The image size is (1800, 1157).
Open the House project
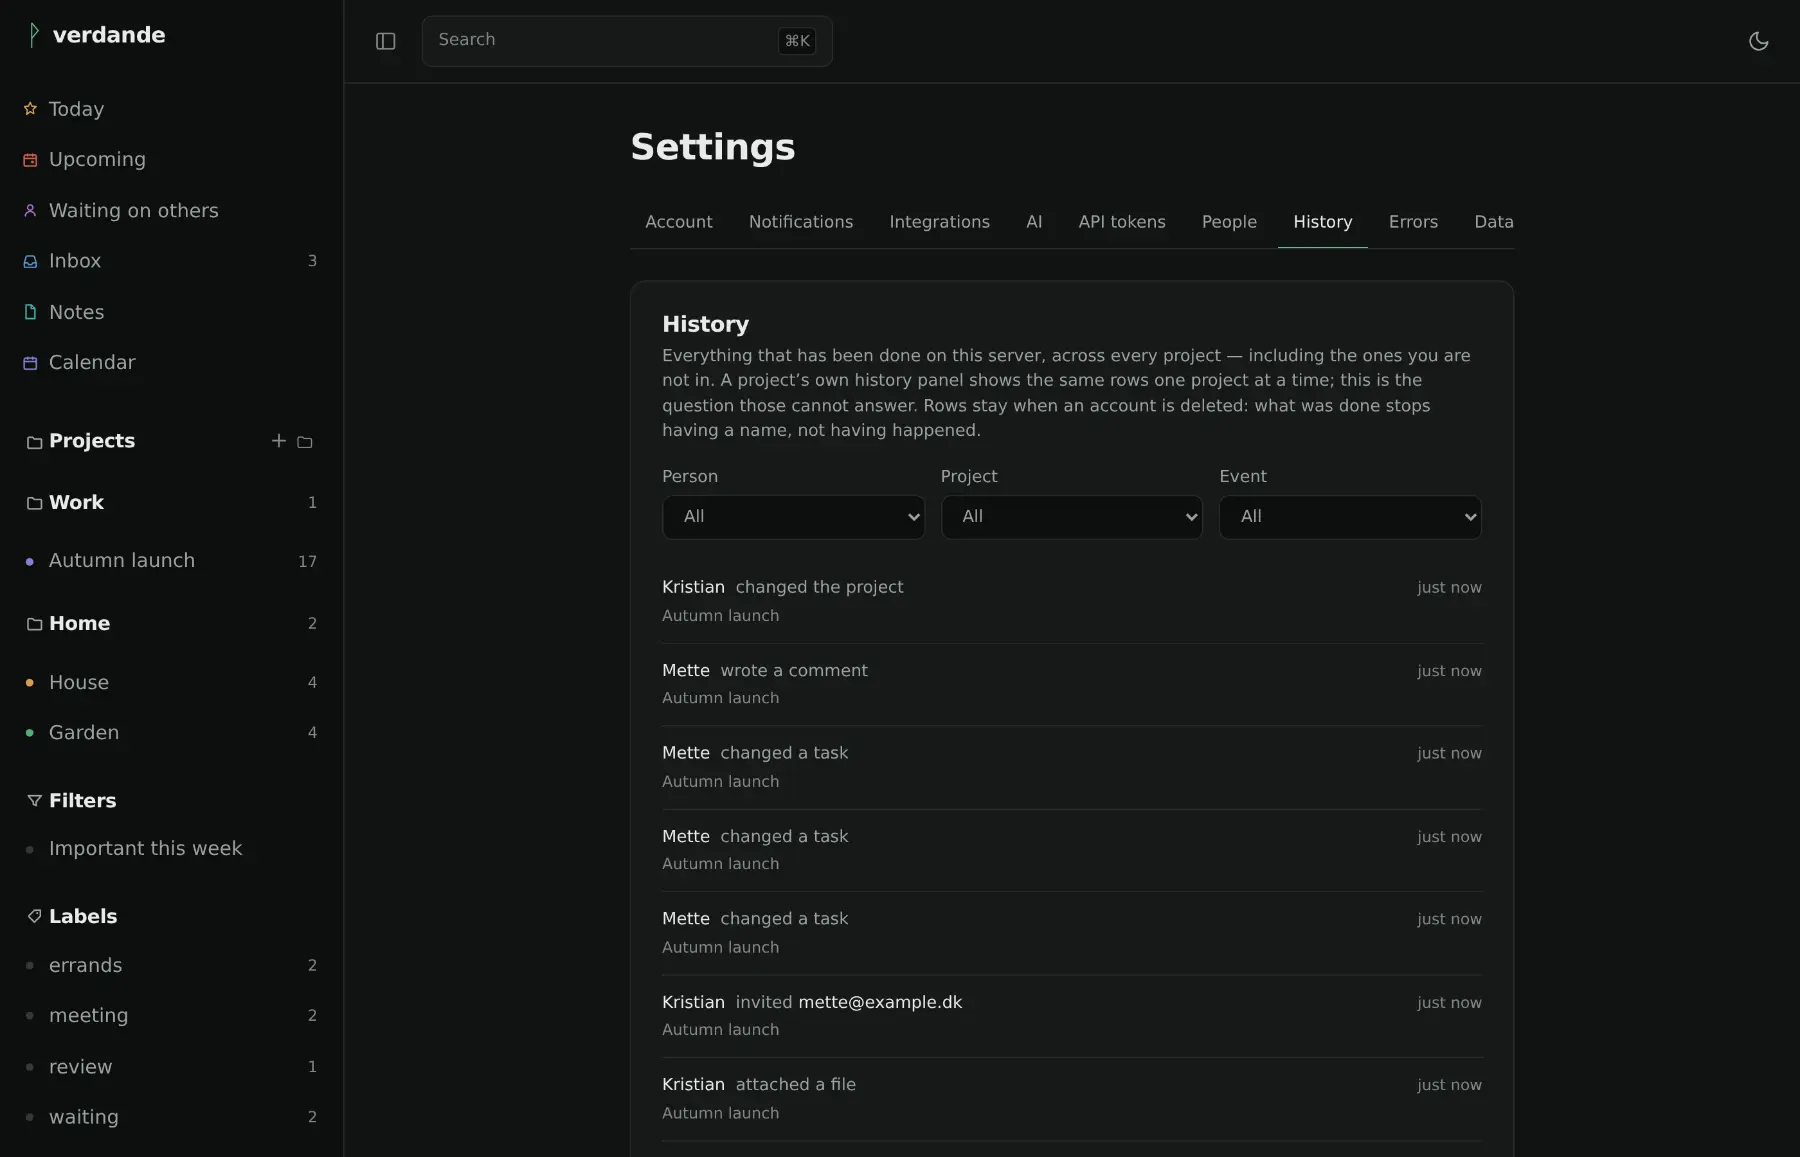(172, 682)
